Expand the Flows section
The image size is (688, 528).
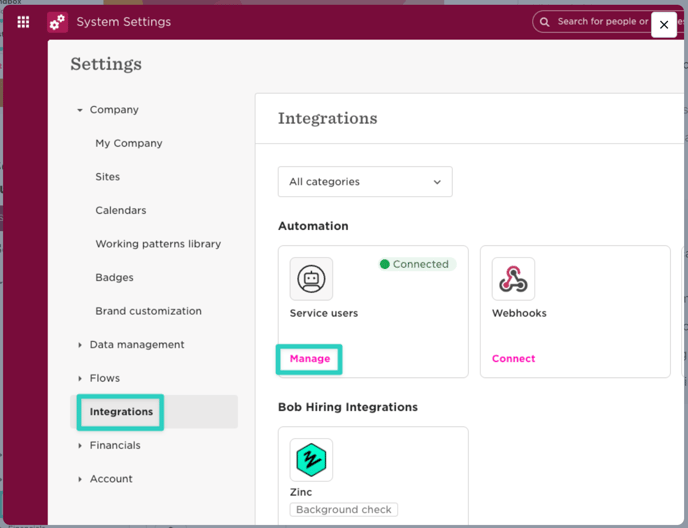(x=80, y=378)
